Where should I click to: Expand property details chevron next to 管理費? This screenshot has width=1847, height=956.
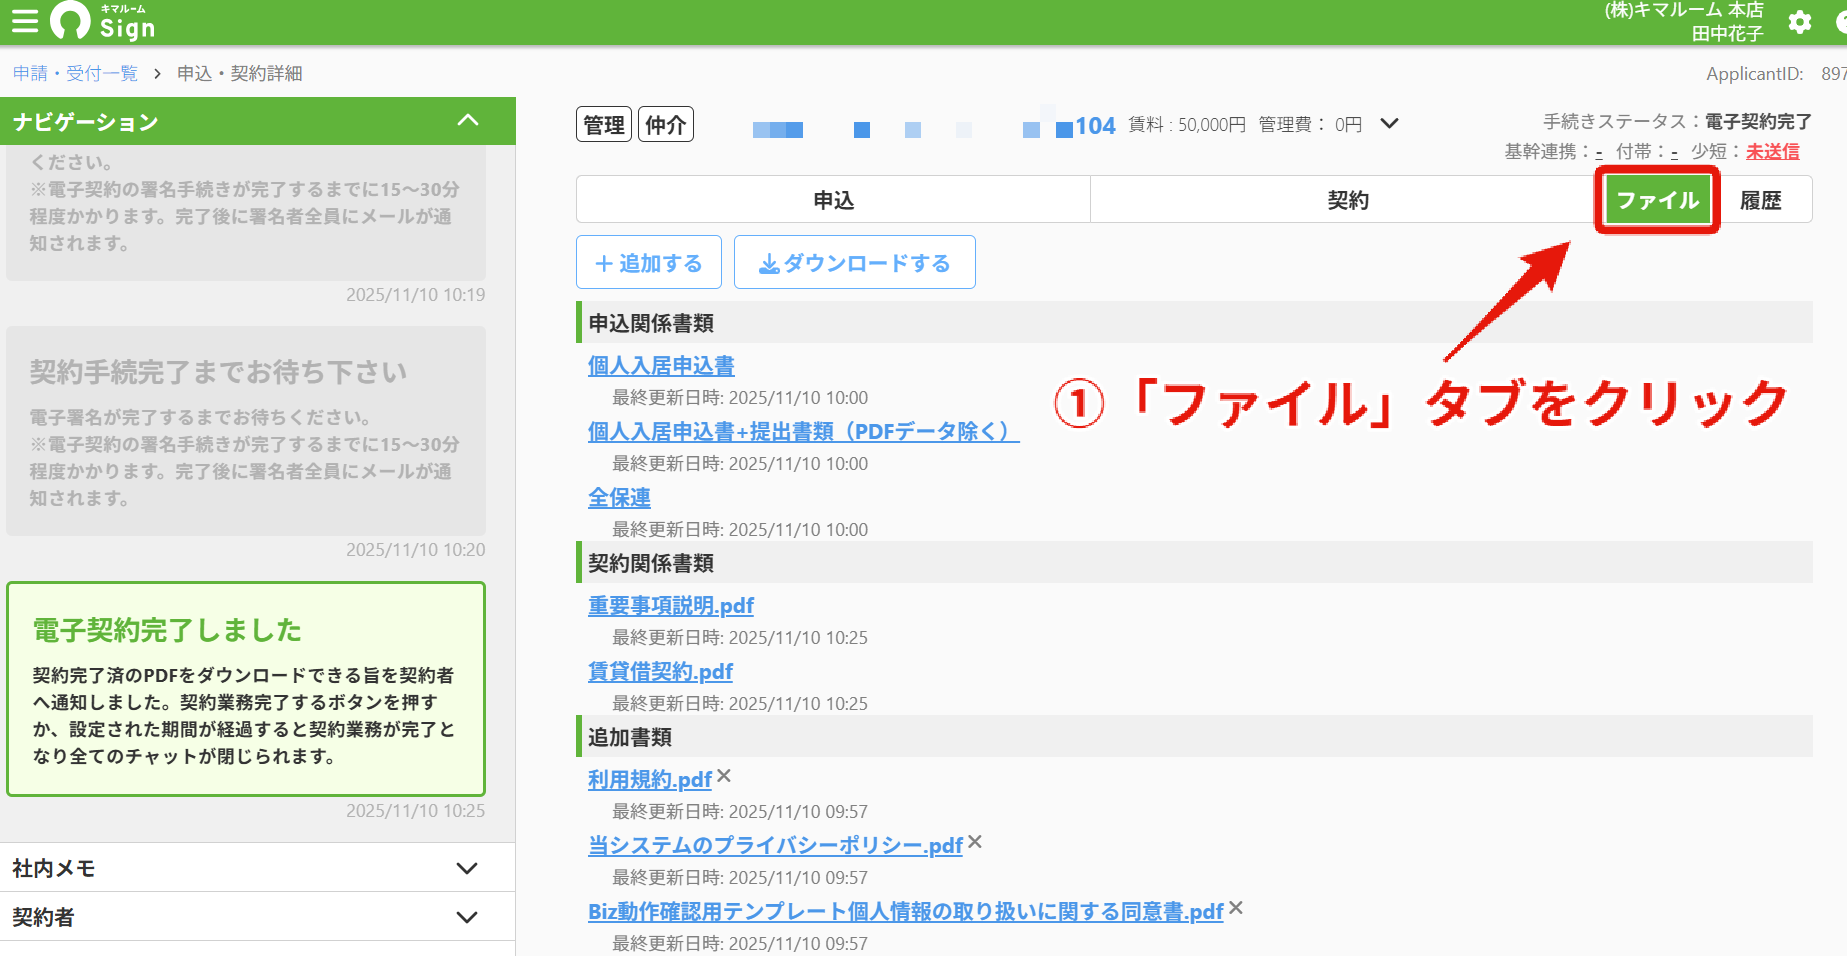click(x=1389, y=124)
